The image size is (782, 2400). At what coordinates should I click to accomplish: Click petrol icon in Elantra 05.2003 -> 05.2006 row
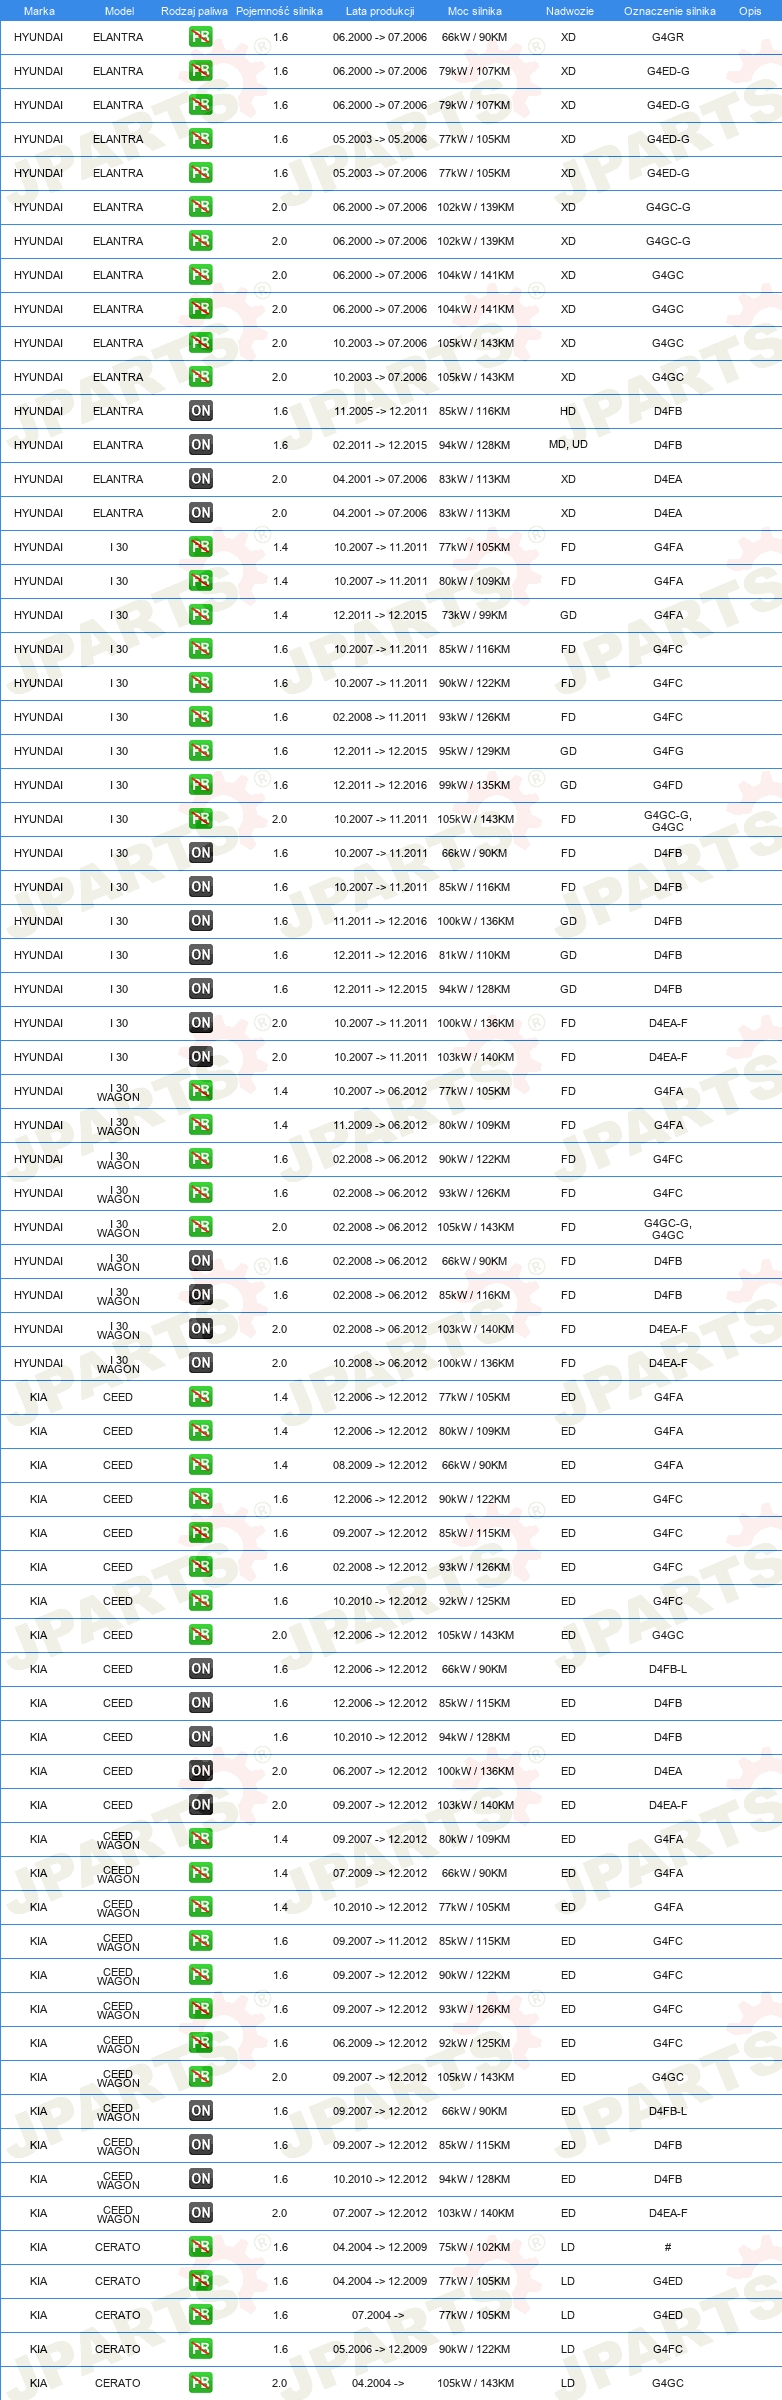(200, 139)
